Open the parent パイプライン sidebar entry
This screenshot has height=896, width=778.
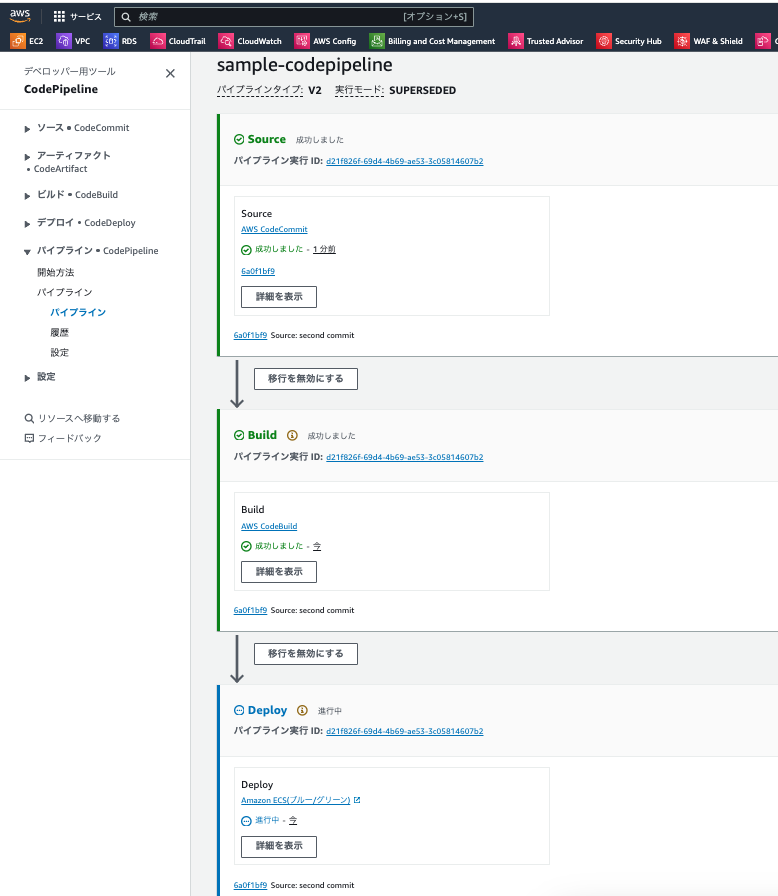(65, 293)
